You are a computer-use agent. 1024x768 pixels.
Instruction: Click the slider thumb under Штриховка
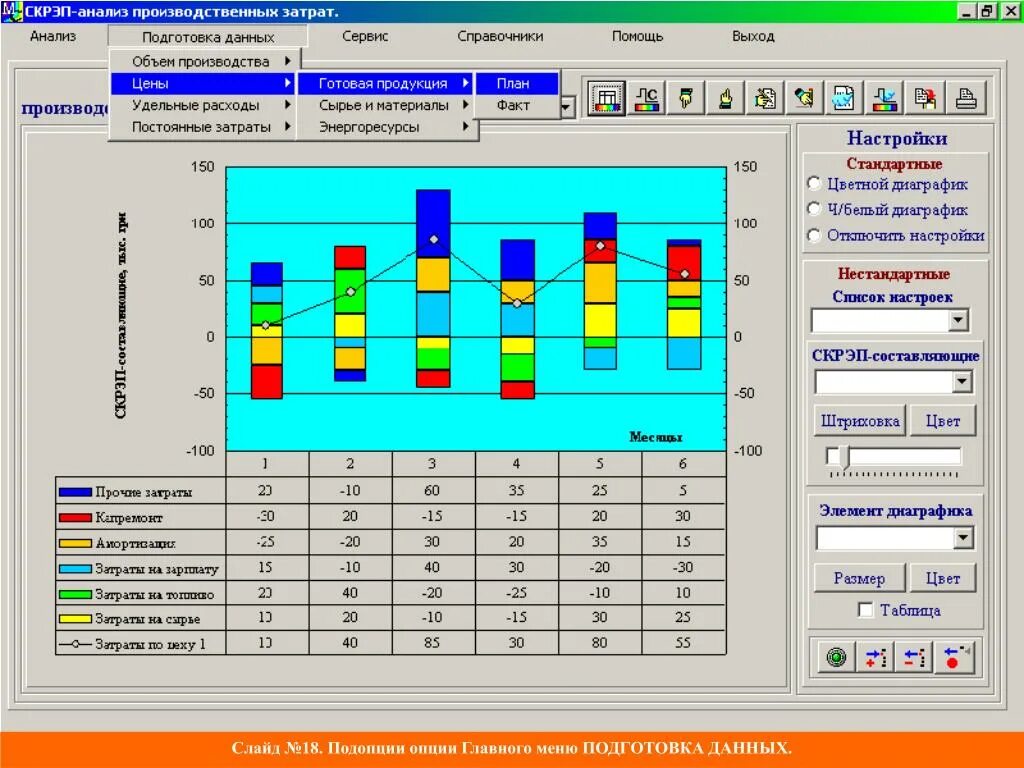[x=844, y=457]
